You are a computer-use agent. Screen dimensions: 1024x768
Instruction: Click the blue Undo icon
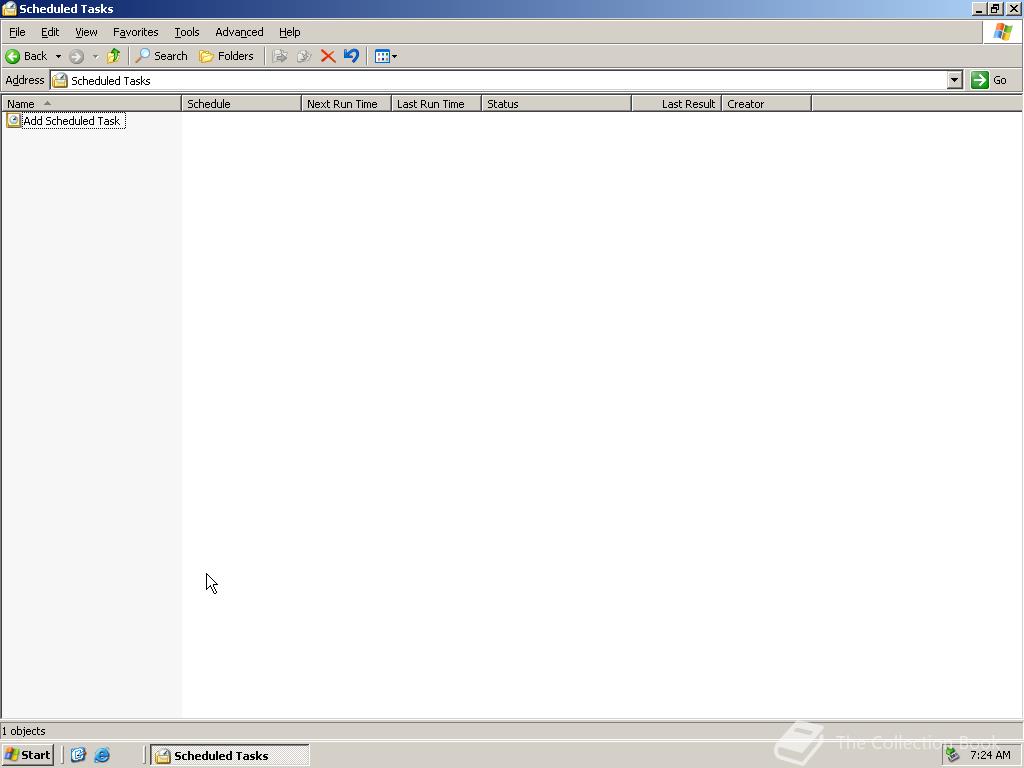[351, 56]
